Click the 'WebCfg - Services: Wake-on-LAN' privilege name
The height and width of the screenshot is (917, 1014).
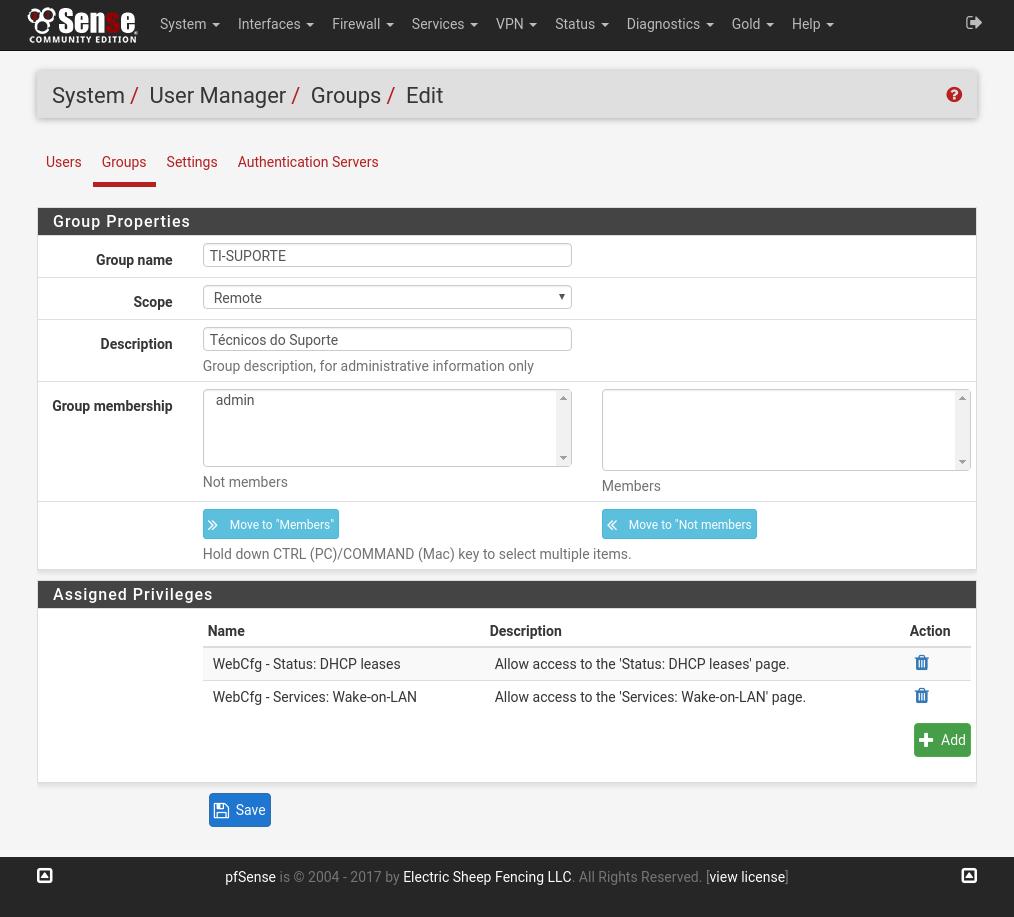(314, 696)
